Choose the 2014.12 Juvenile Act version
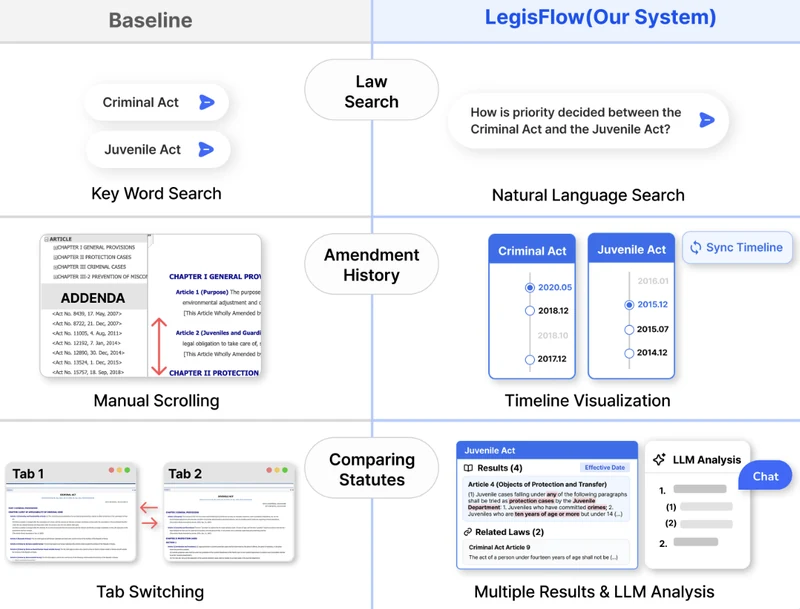Screen dimensions: 800x609 [629, 353]
